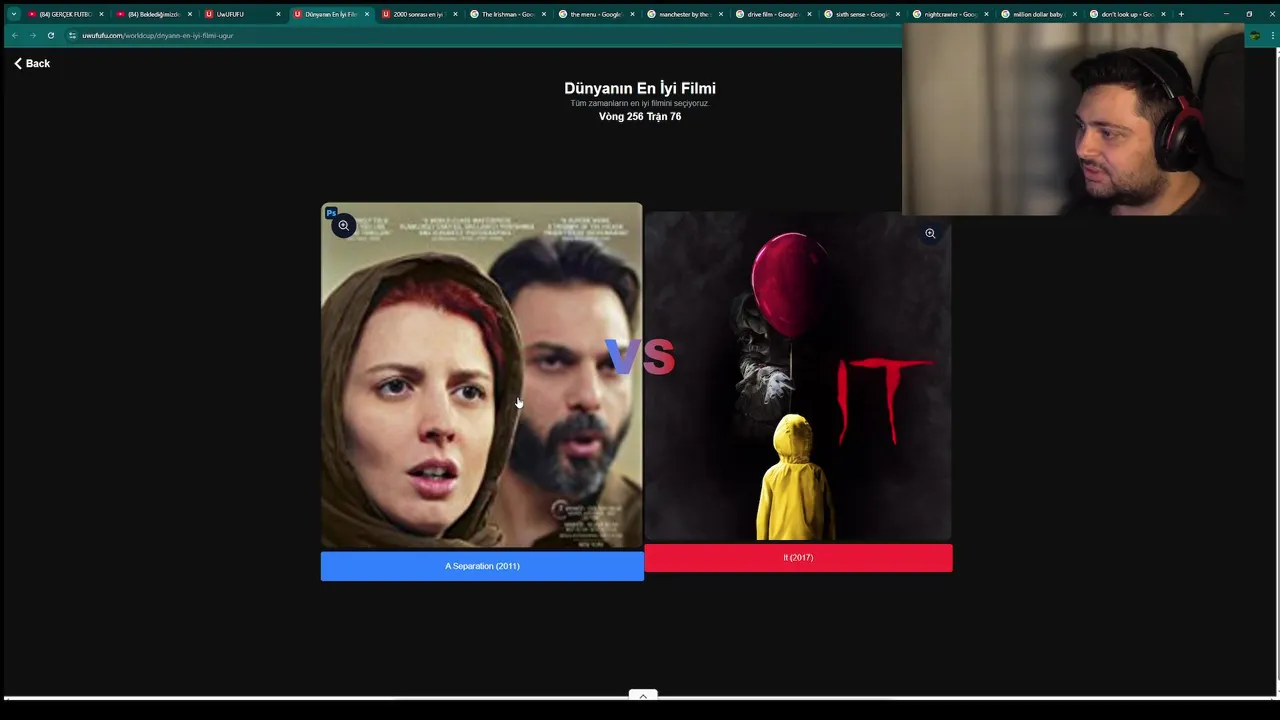Reload the current page

[x=51, y=35]
